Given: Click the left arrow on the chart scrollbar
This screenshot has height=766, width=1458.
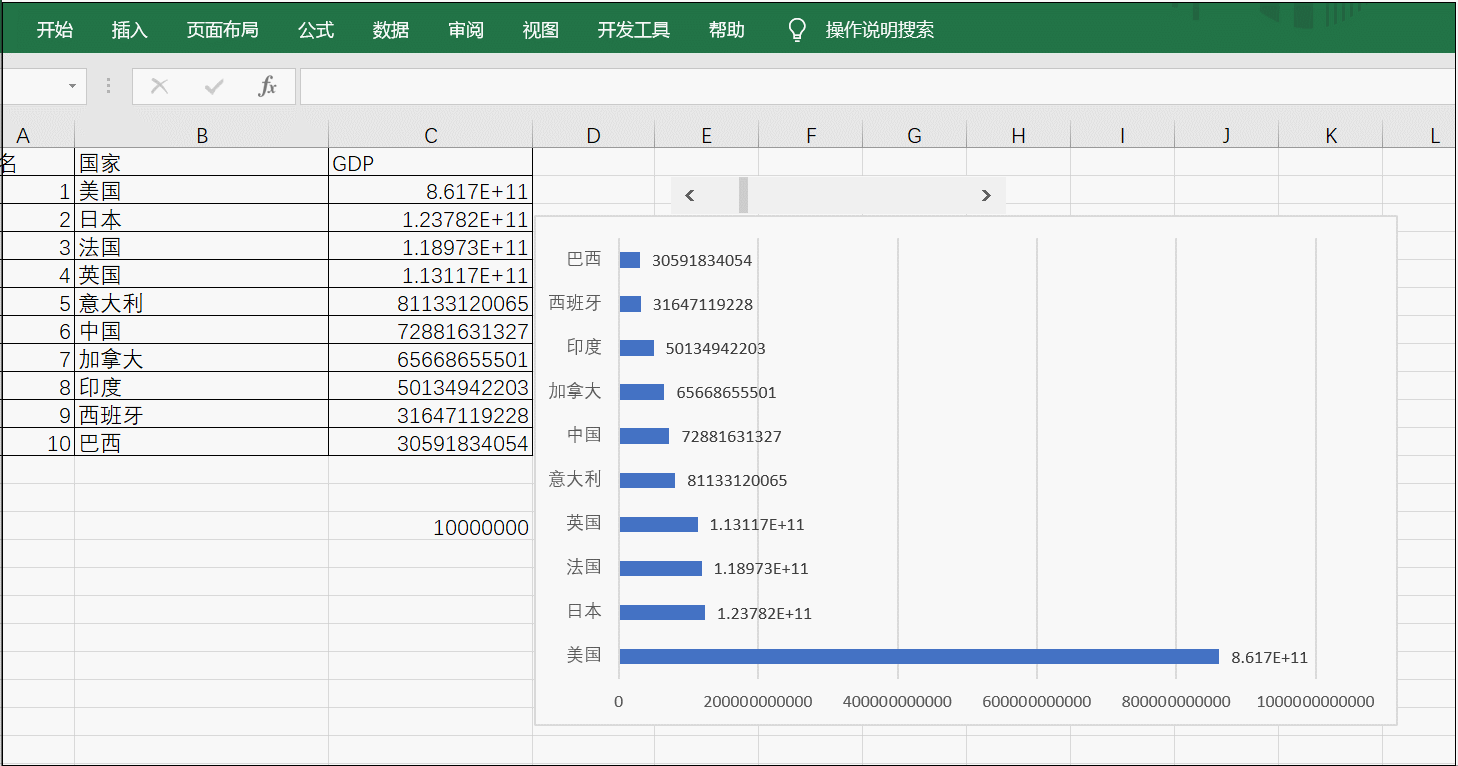Looking at the screenshot, I should pos(689,196).
